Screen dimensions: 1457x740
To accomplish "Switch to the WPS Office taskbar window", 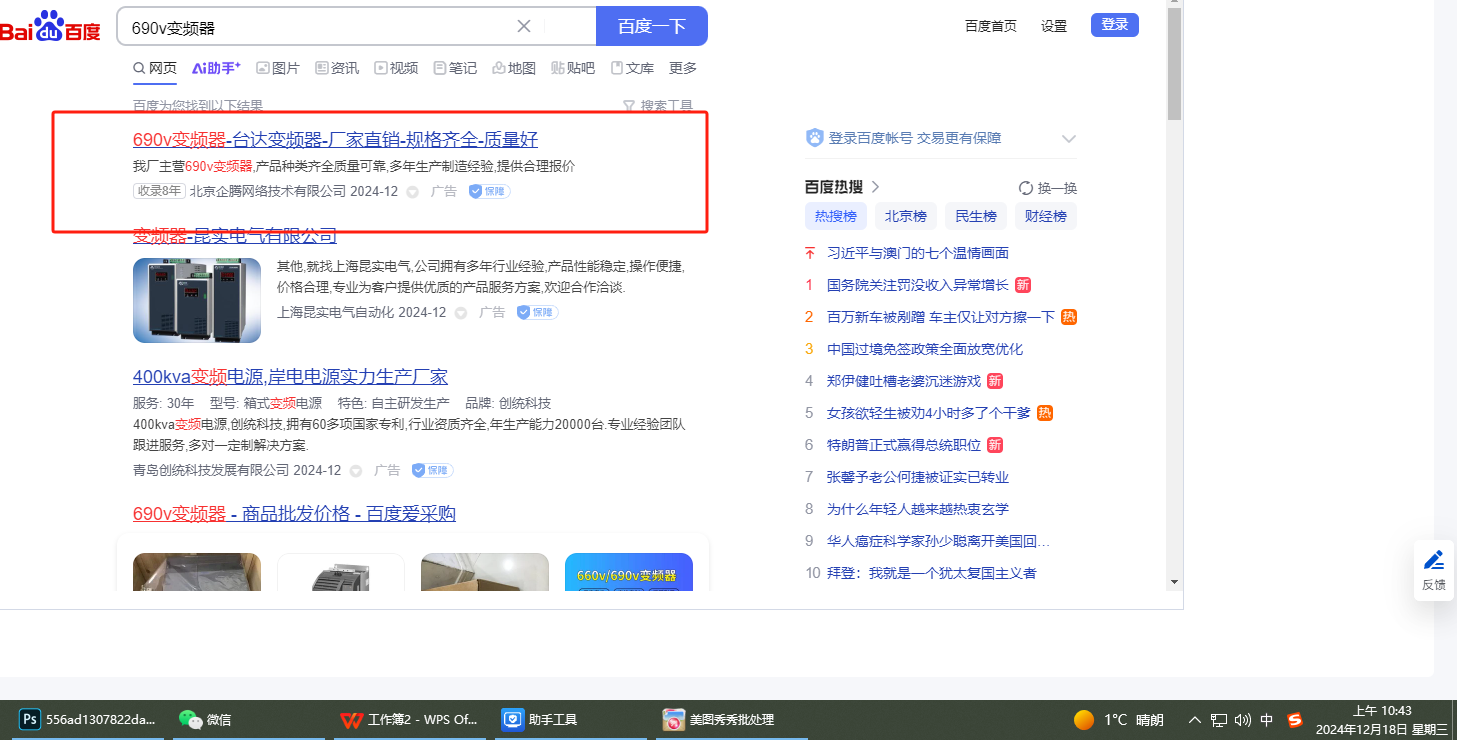I will [x=409, y=720].
